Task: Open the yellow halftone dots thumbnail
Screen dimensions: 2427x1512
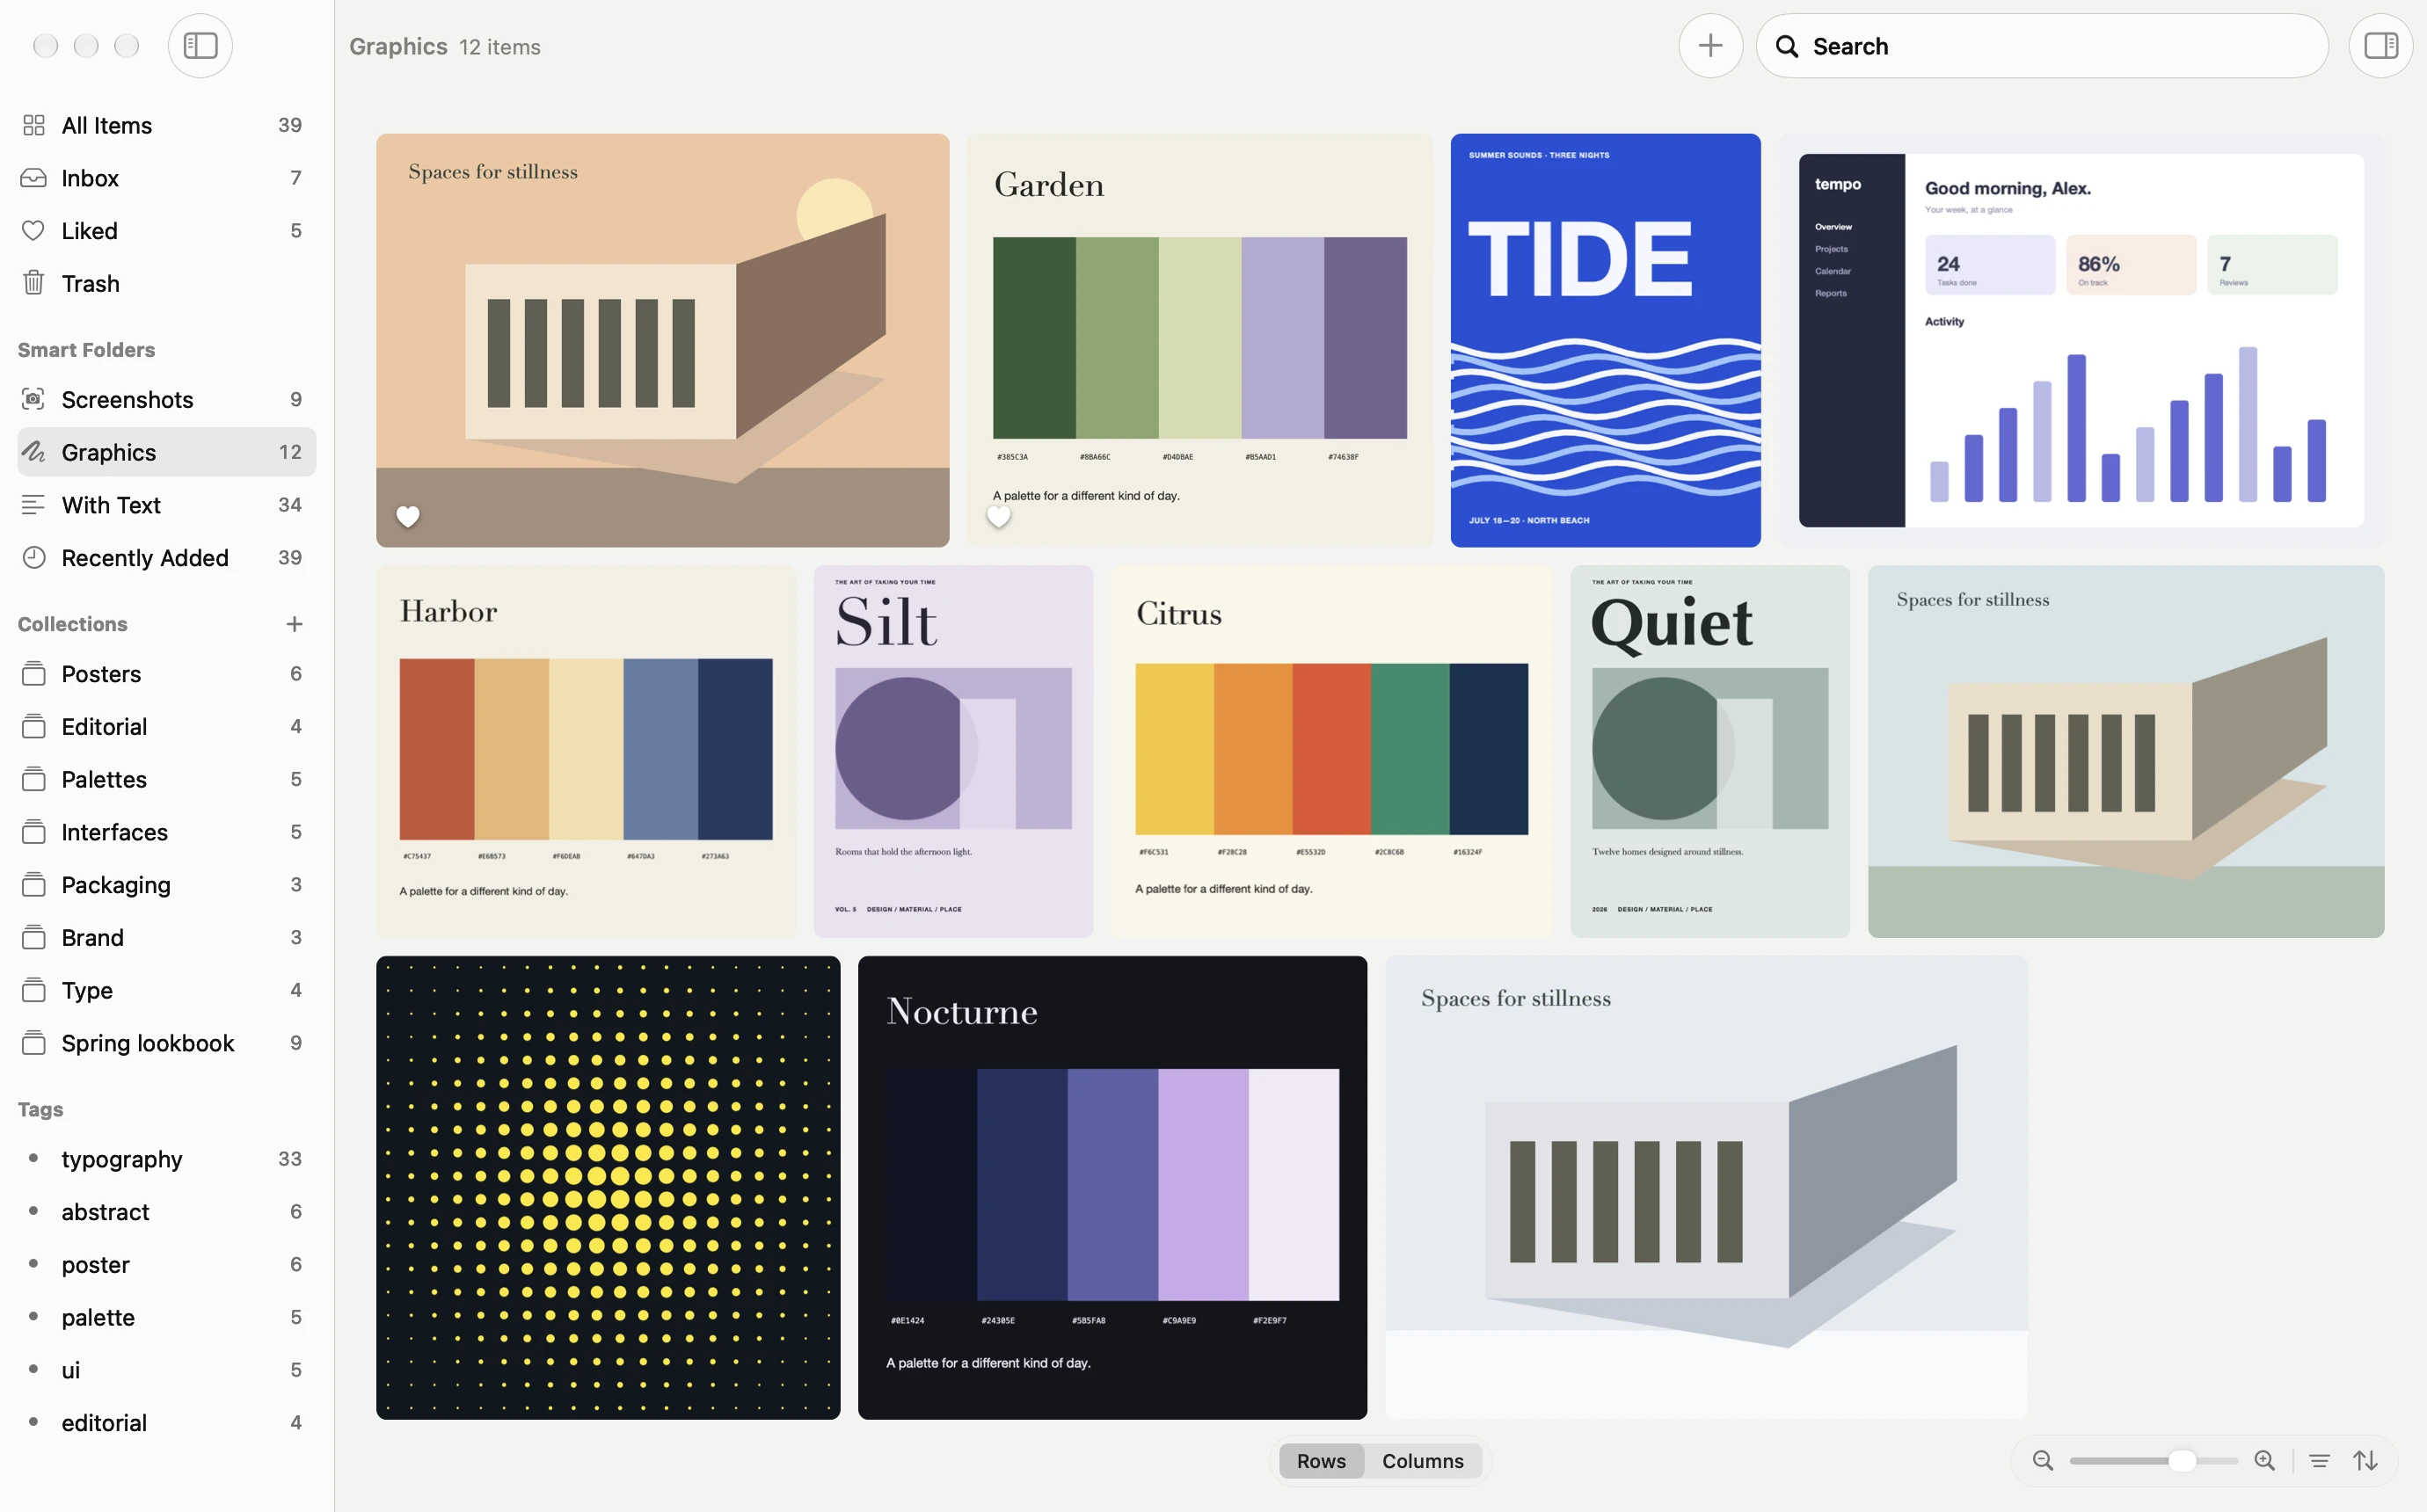Action: point(608,1187)
